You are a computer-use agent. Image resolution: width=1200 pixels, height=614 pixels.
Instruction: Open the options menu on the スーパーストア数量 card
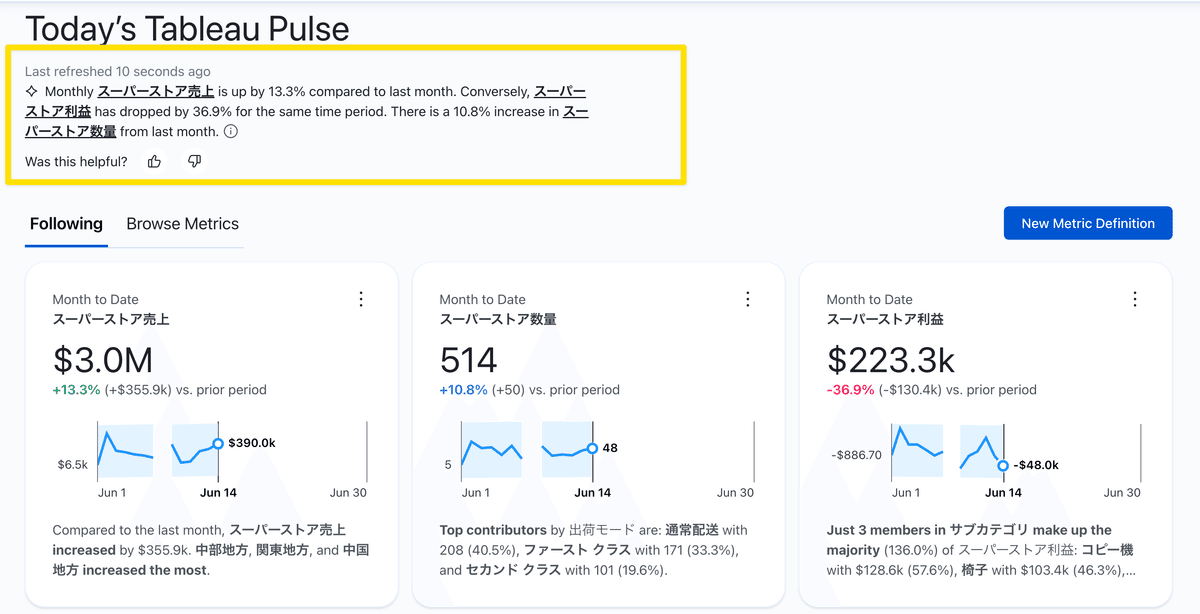point(748,299)
